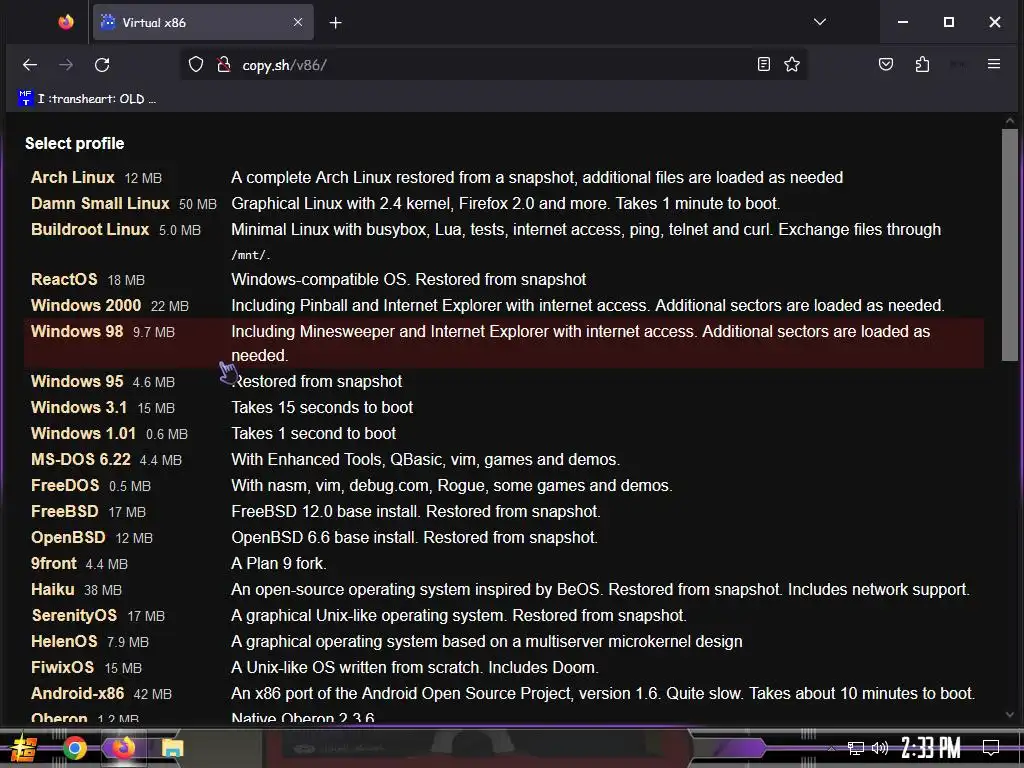
Task: Click the Firefox view icon in tab bar
Action: point(66,22)
